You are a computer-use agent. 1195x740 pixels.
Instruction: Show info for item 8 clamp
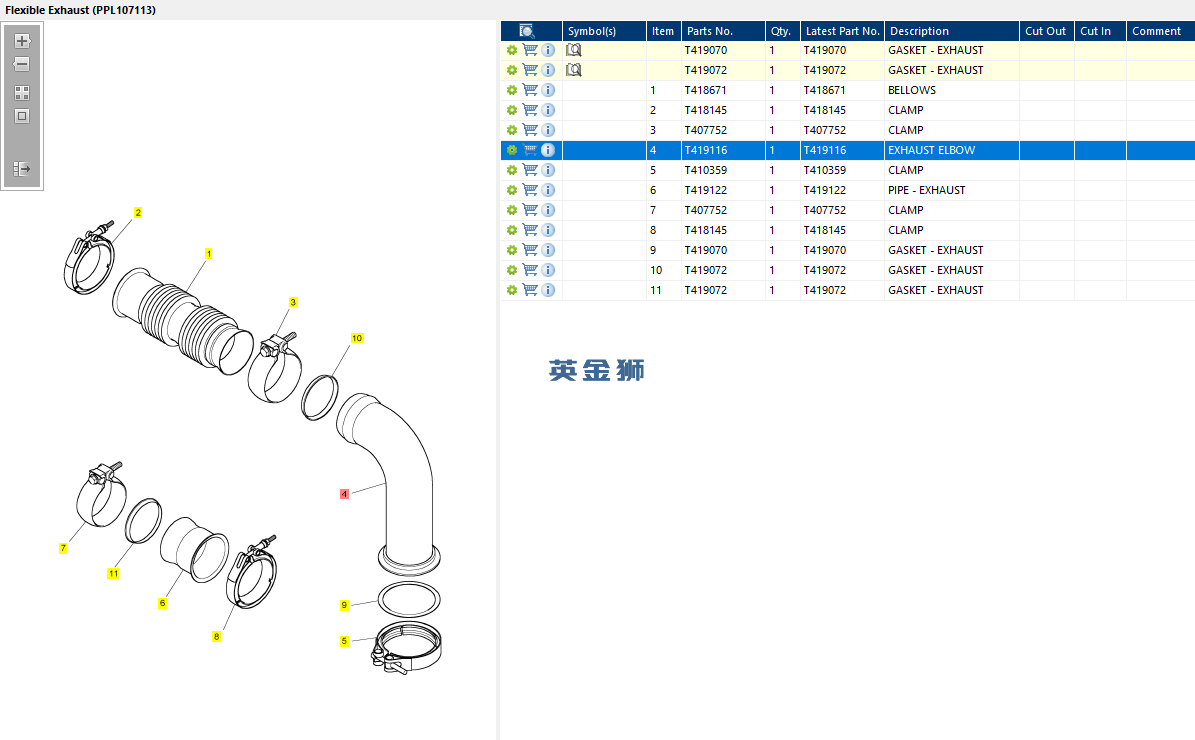click(x=548, y=230)
